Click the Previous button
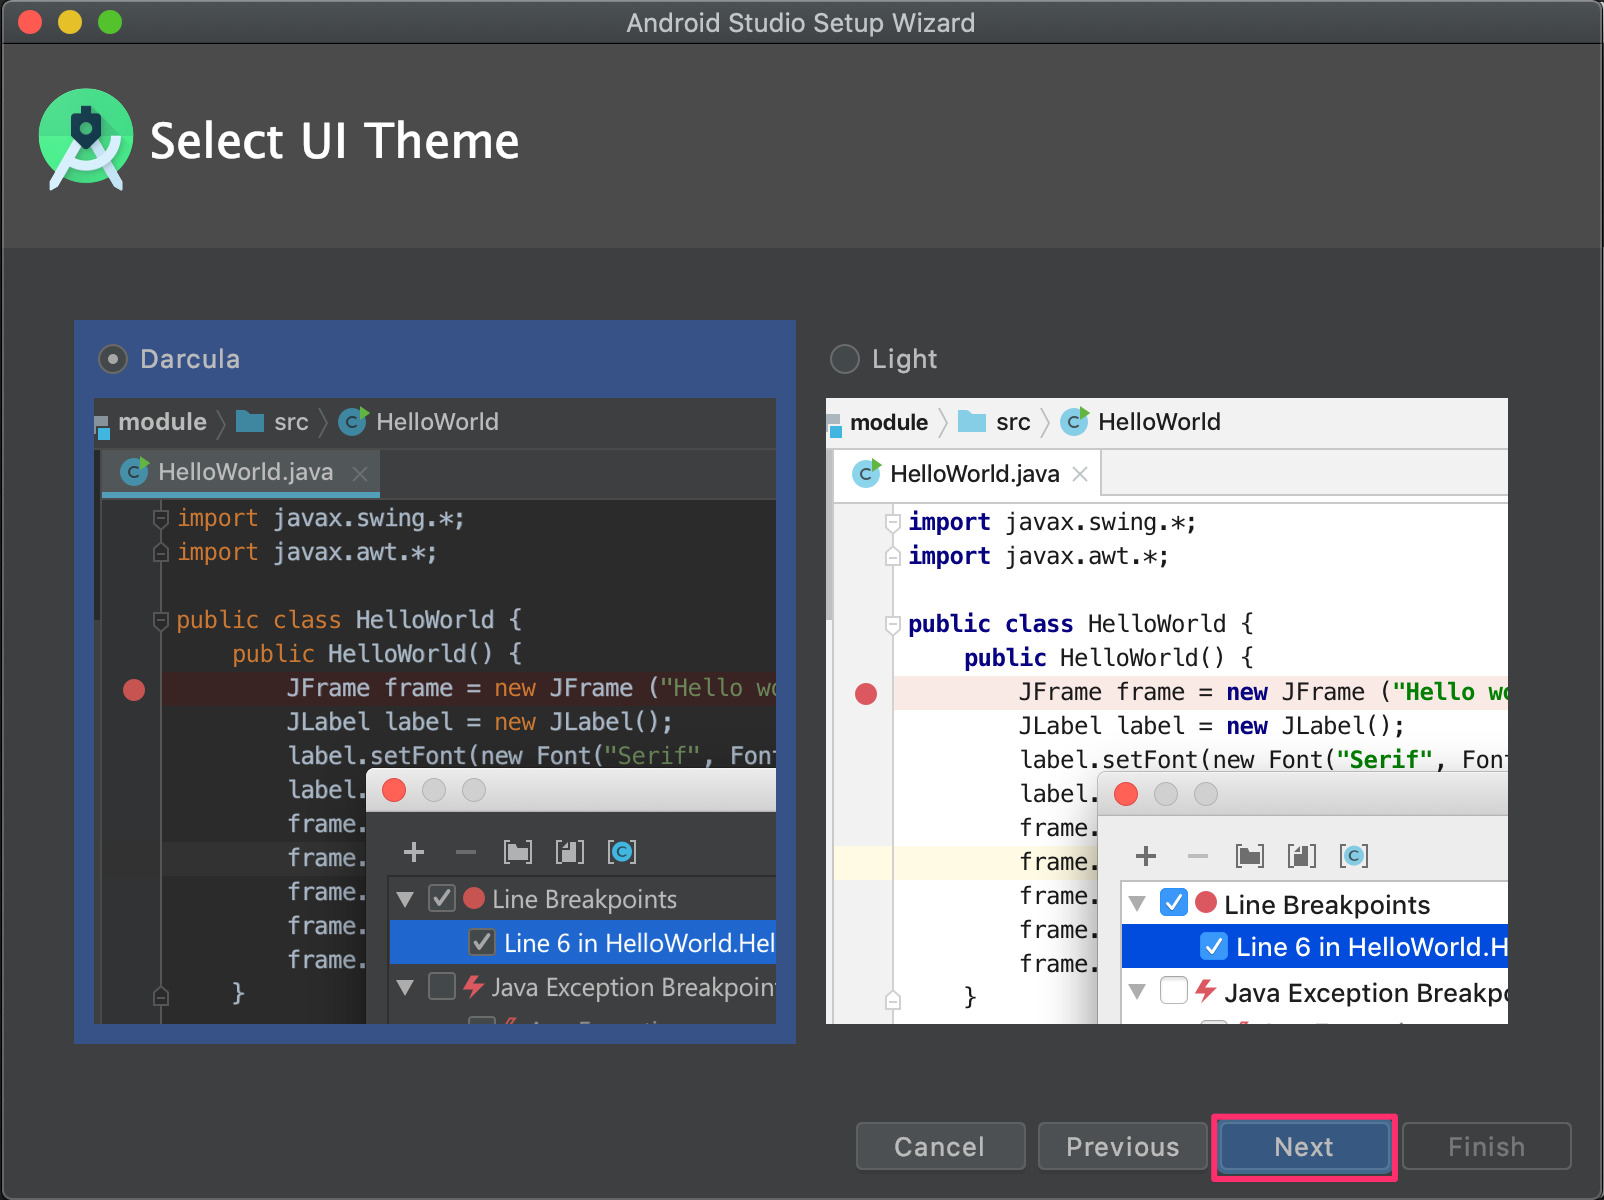 pos(1122,1147)
